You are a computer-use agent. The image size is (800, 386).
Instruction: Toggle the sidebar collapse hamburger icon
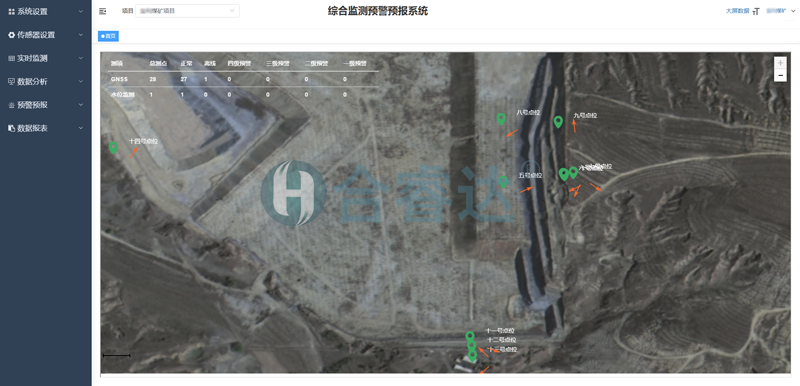[103, 11]
